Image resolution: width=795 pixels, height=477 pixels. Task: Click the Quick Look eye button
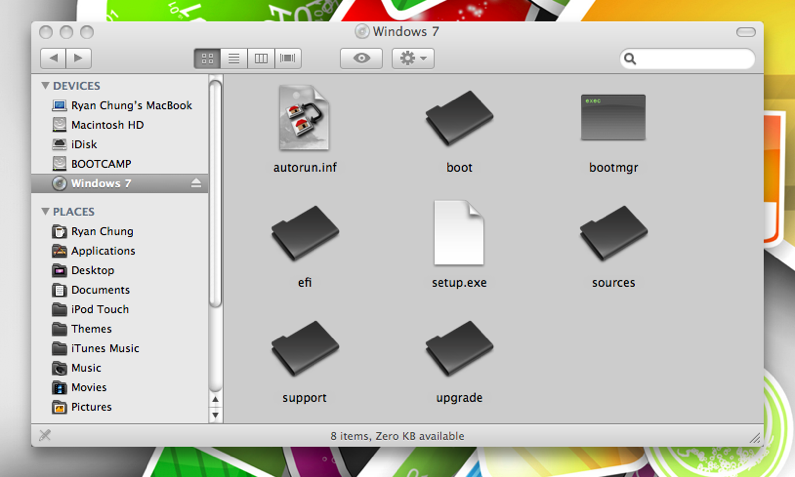(x=362, y=58)
